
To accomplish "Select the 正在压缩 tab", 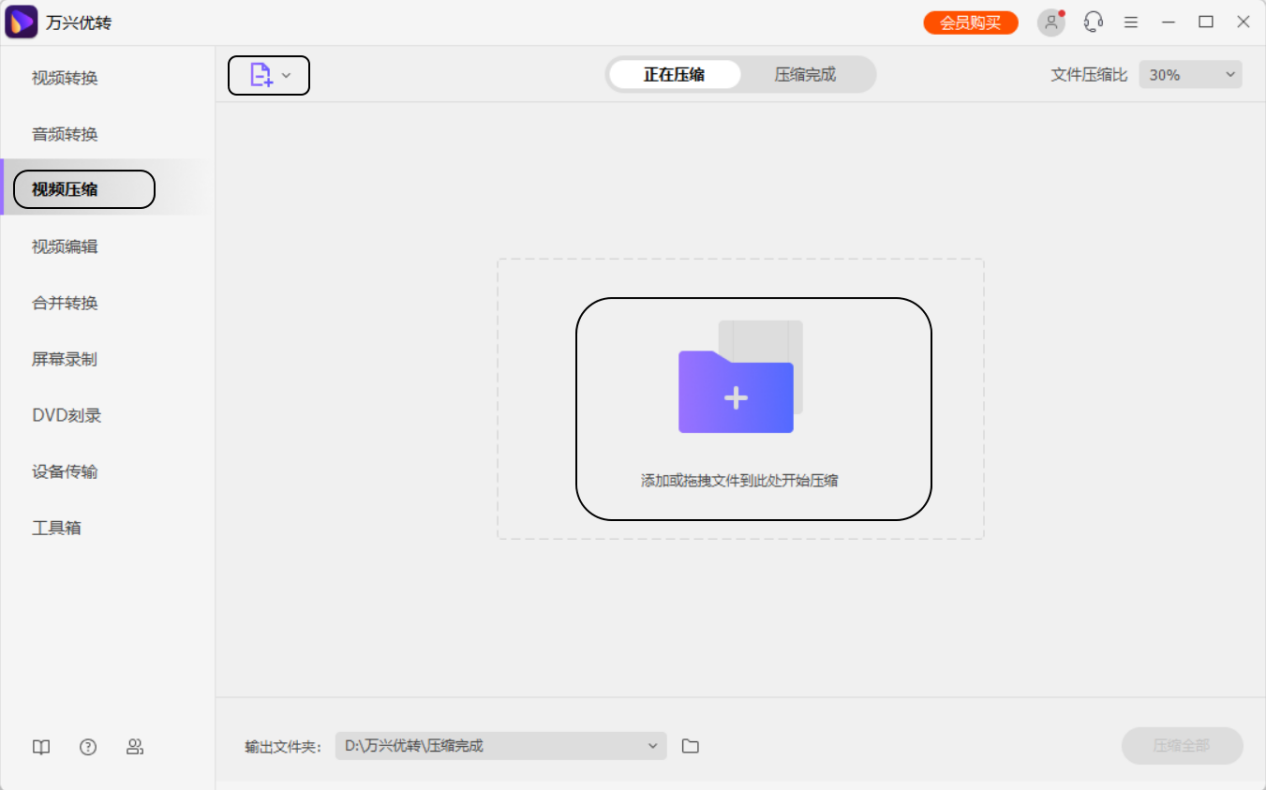I will click(x=674, y=73).
